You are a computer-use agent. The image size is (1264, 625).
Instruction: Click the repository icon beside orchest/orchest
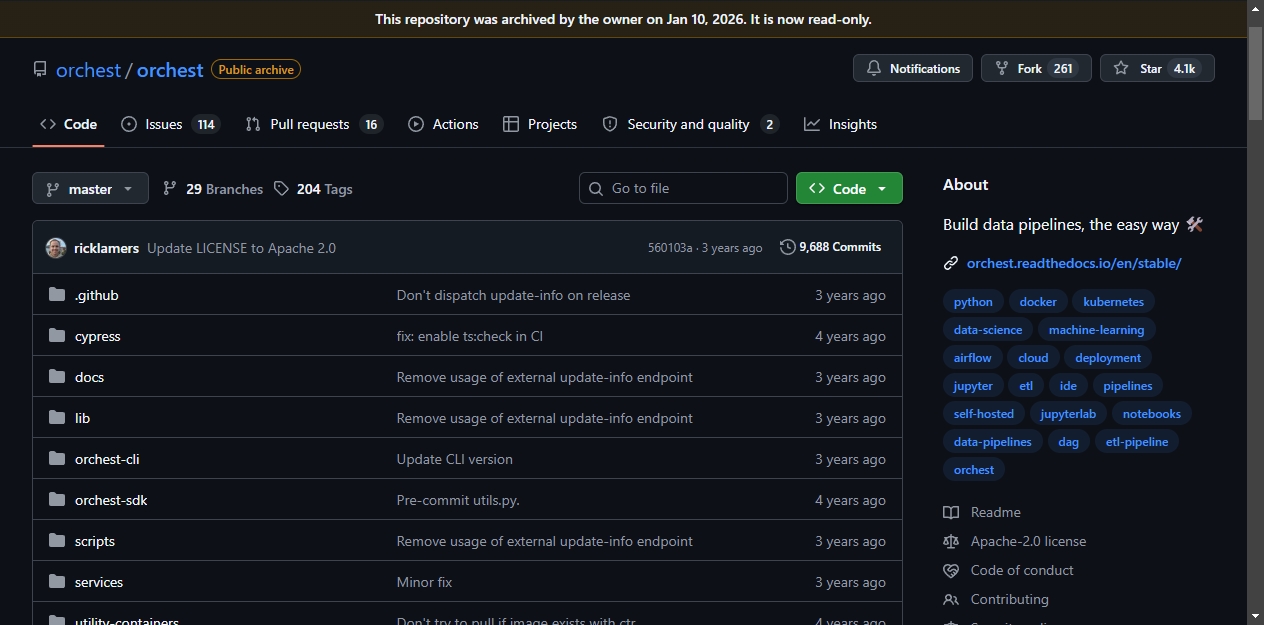click(x=40, y=70)
